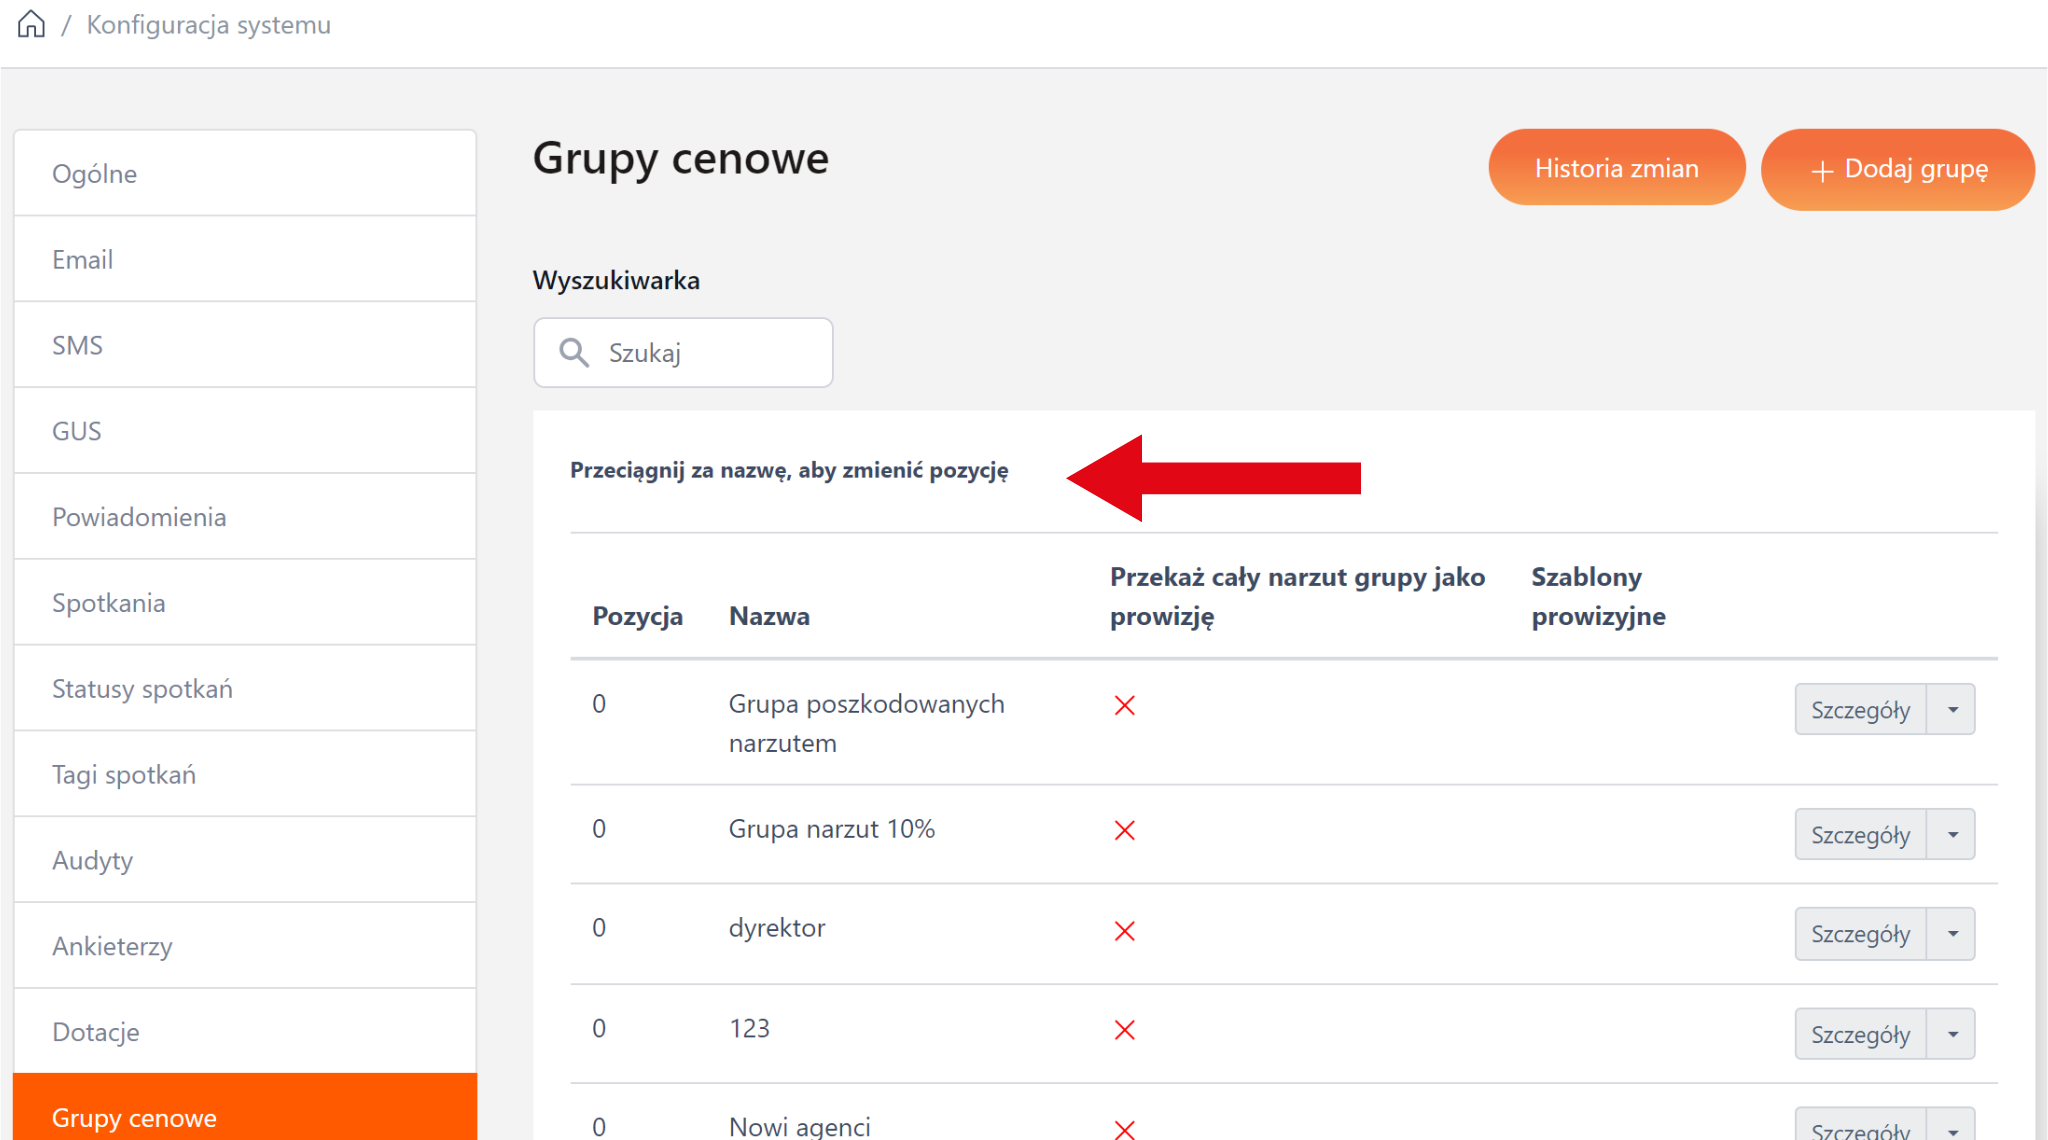The height and width of the screenshot is (1140, 2048).
Task: Click the search magnifier icon
Action: coord(573,352)
